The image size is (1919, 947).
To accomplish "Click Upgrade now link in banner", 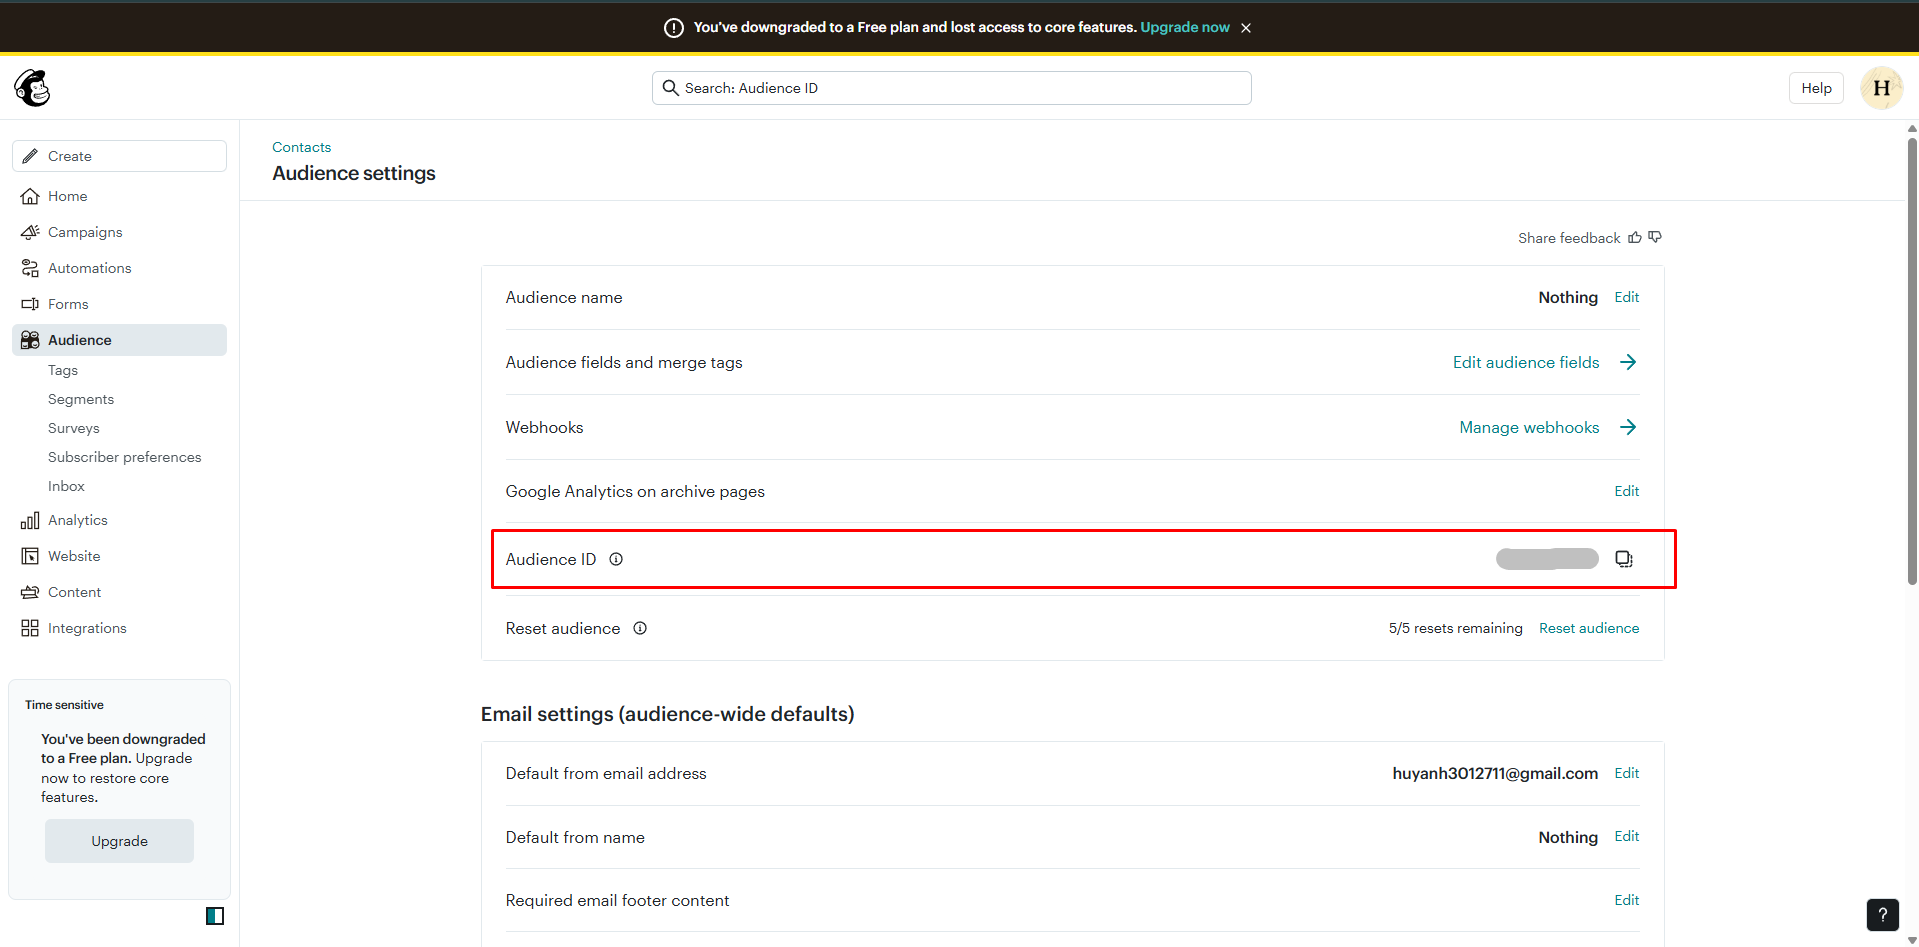I will [1185, 27].
